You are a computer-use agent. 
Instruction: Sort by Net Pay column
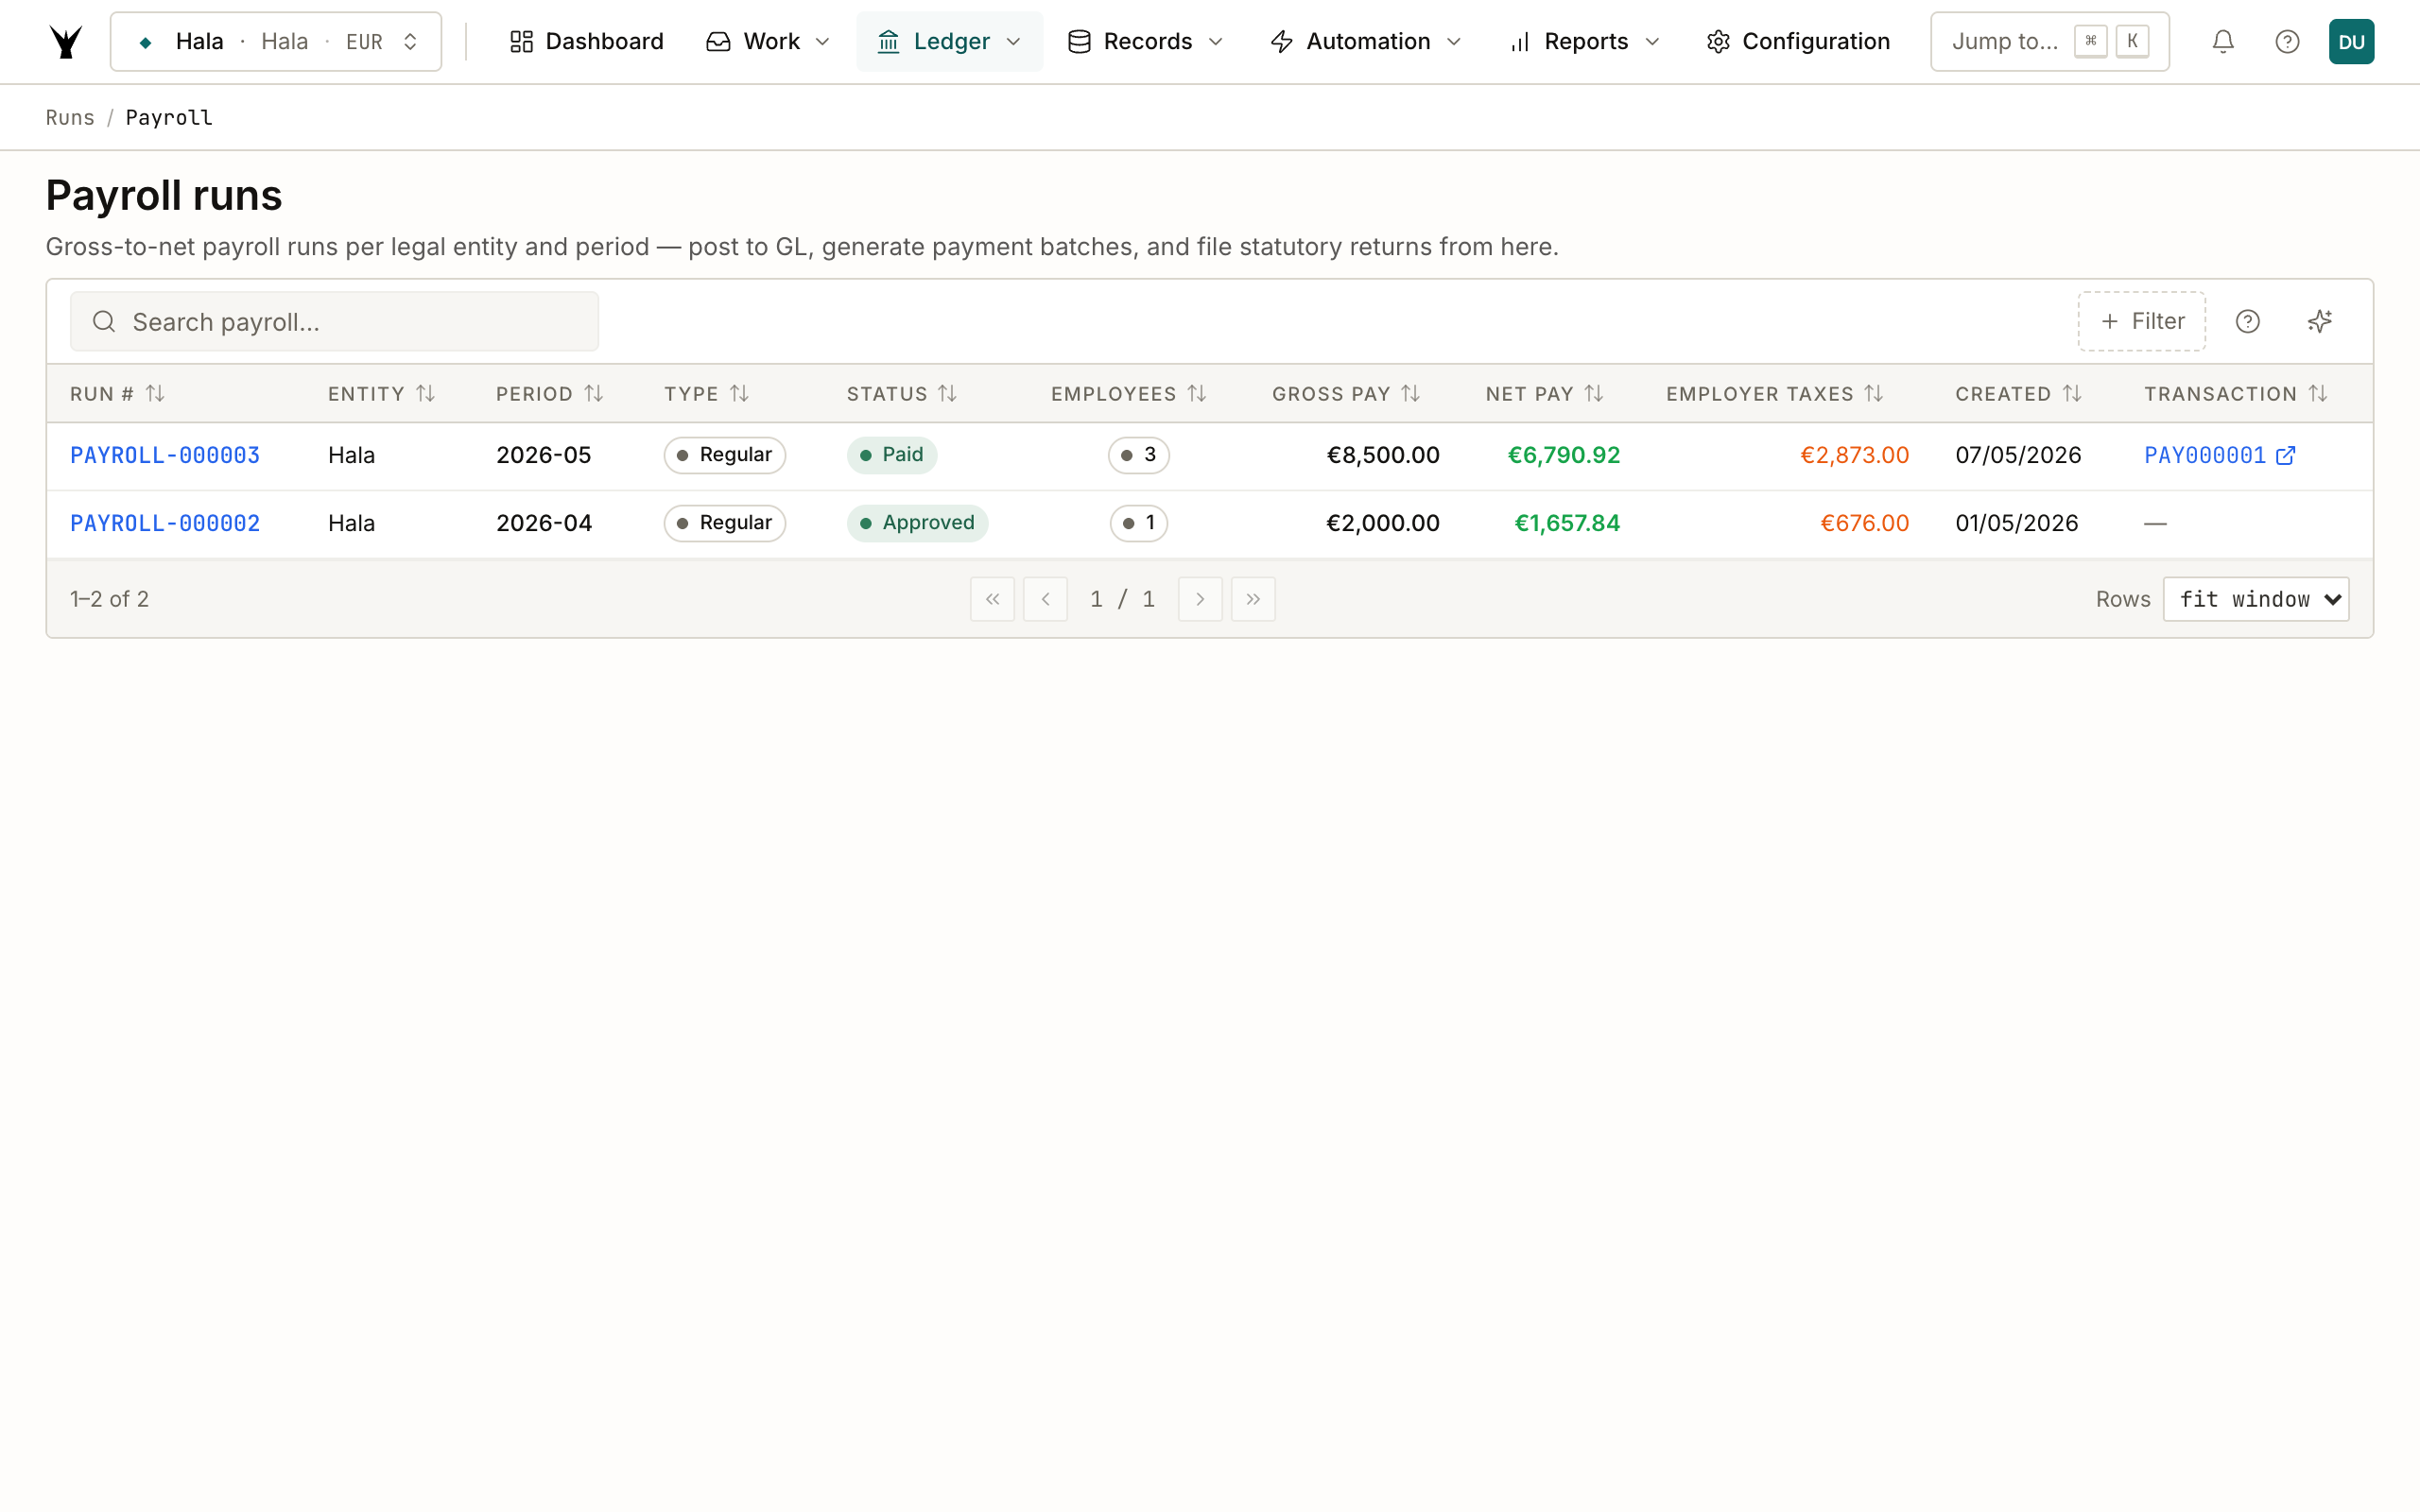[x=1544, y=394]
